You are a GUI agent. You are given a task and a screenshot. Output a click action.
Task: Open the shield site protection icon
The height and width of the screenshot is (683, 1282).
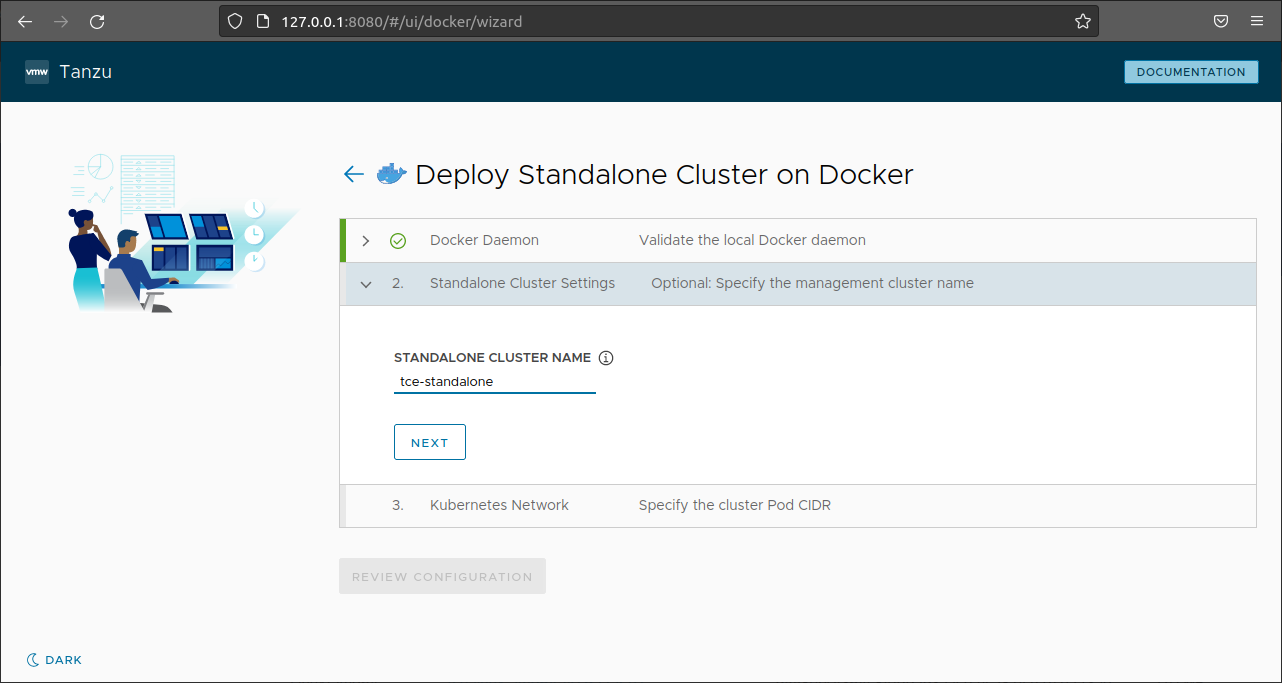[x=235, y=21]
